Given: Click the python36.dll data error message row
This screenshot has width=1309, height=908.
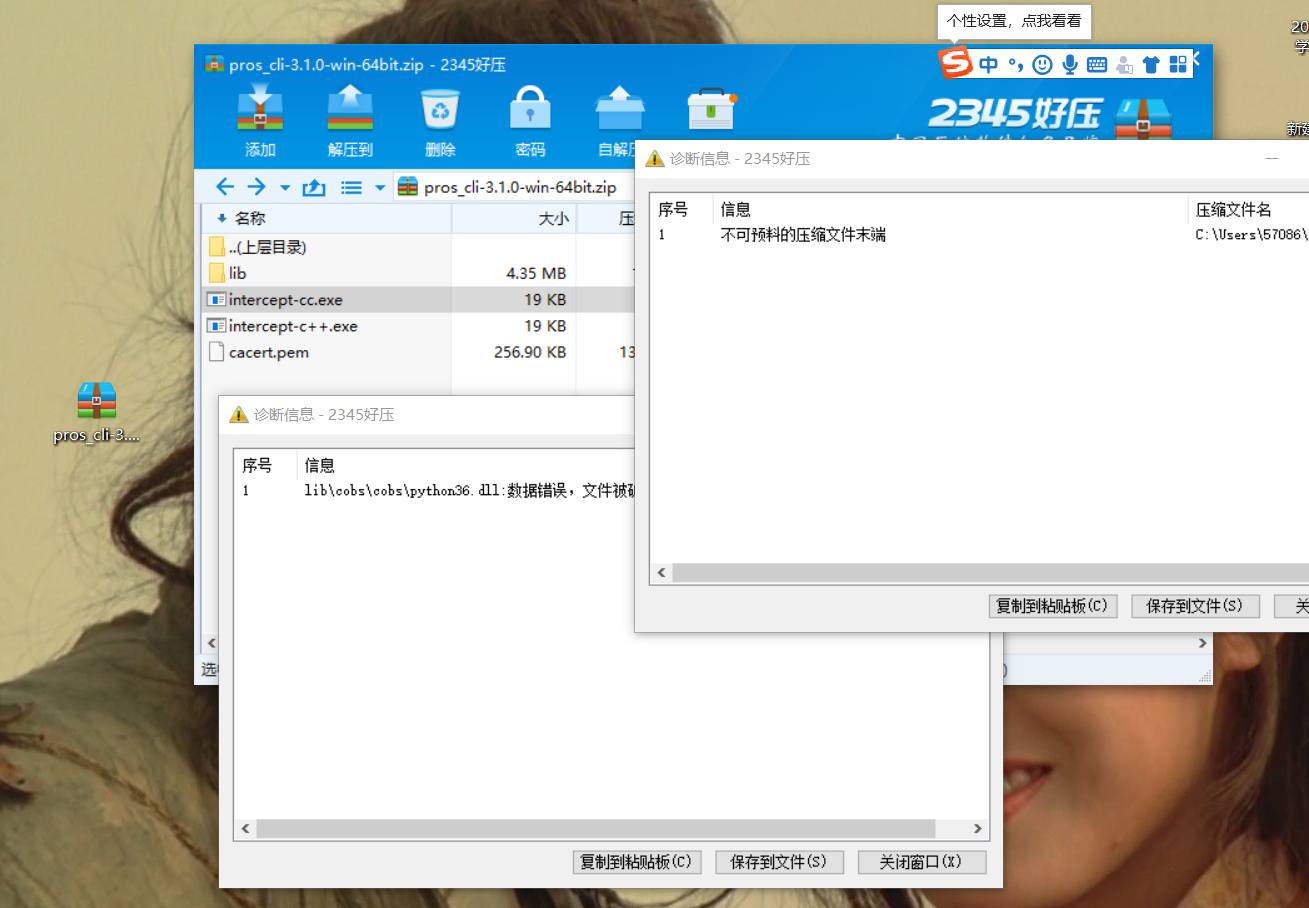Looking at the screenshot, I should 469,491.
